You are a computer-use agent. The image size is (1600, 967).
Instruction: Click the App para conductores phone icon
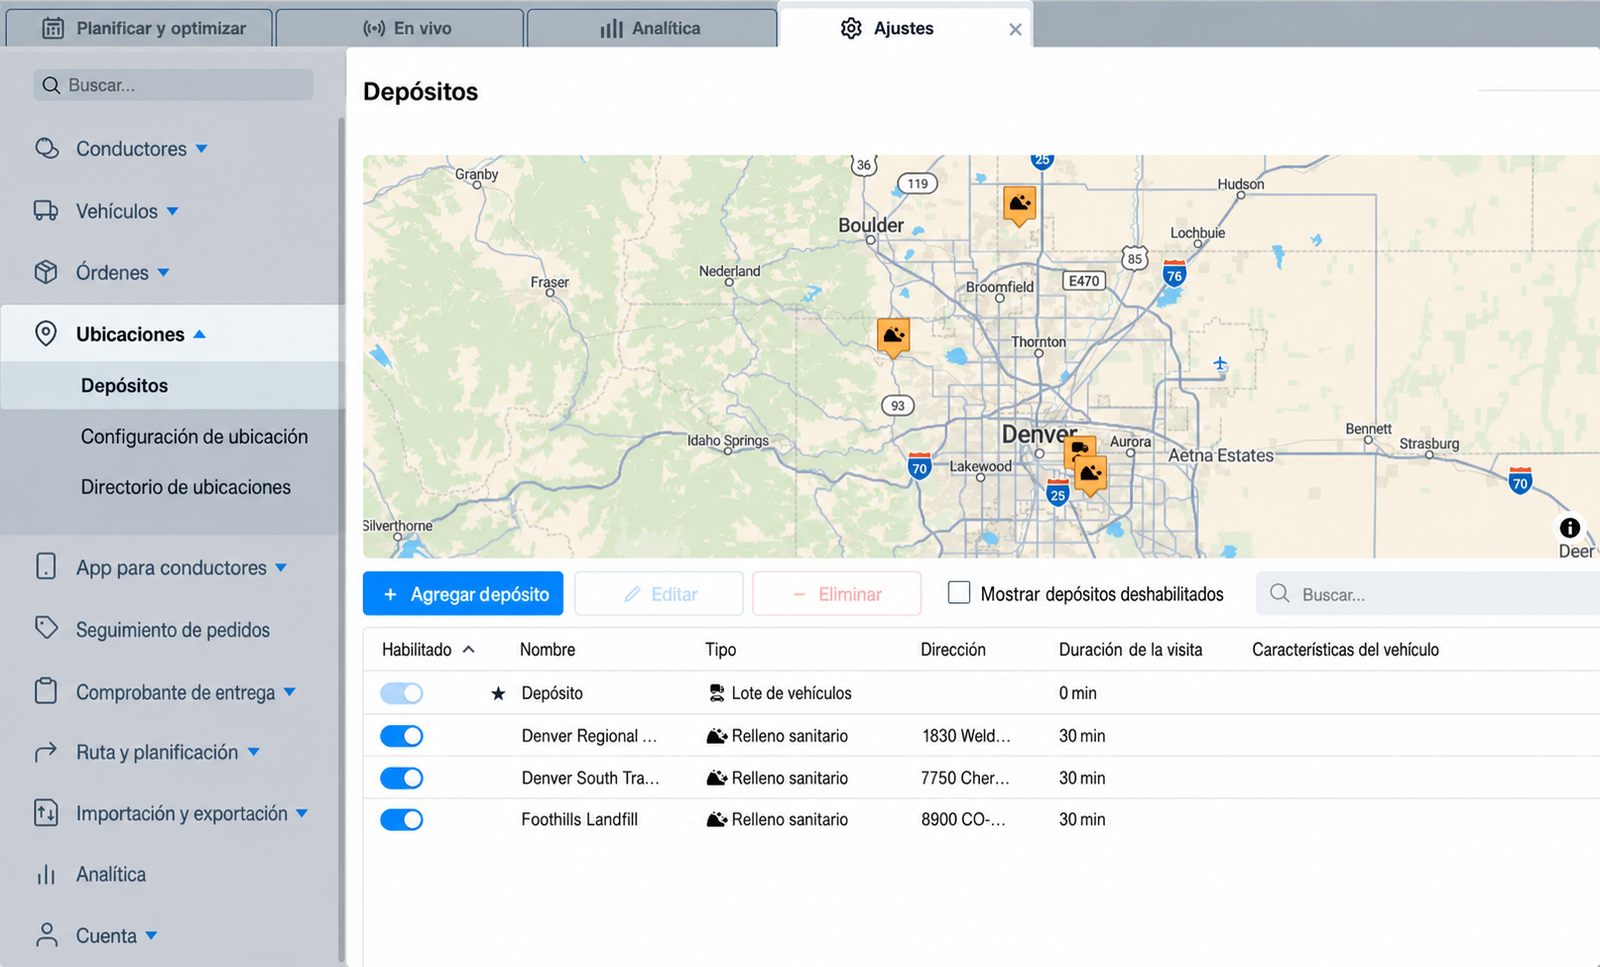pos(46,566)
